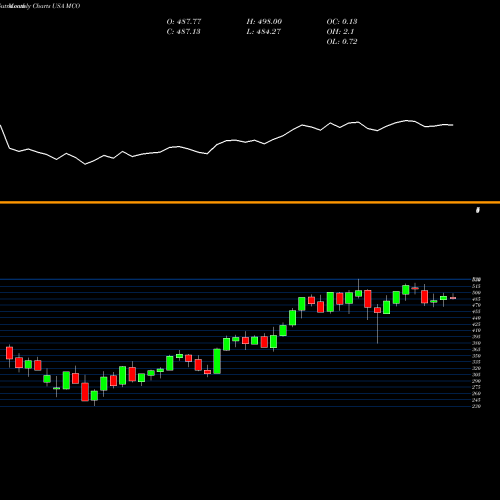The image size is (500, 500).
Task: Click the 'OL: 0.72' reading
Action: 342,42
